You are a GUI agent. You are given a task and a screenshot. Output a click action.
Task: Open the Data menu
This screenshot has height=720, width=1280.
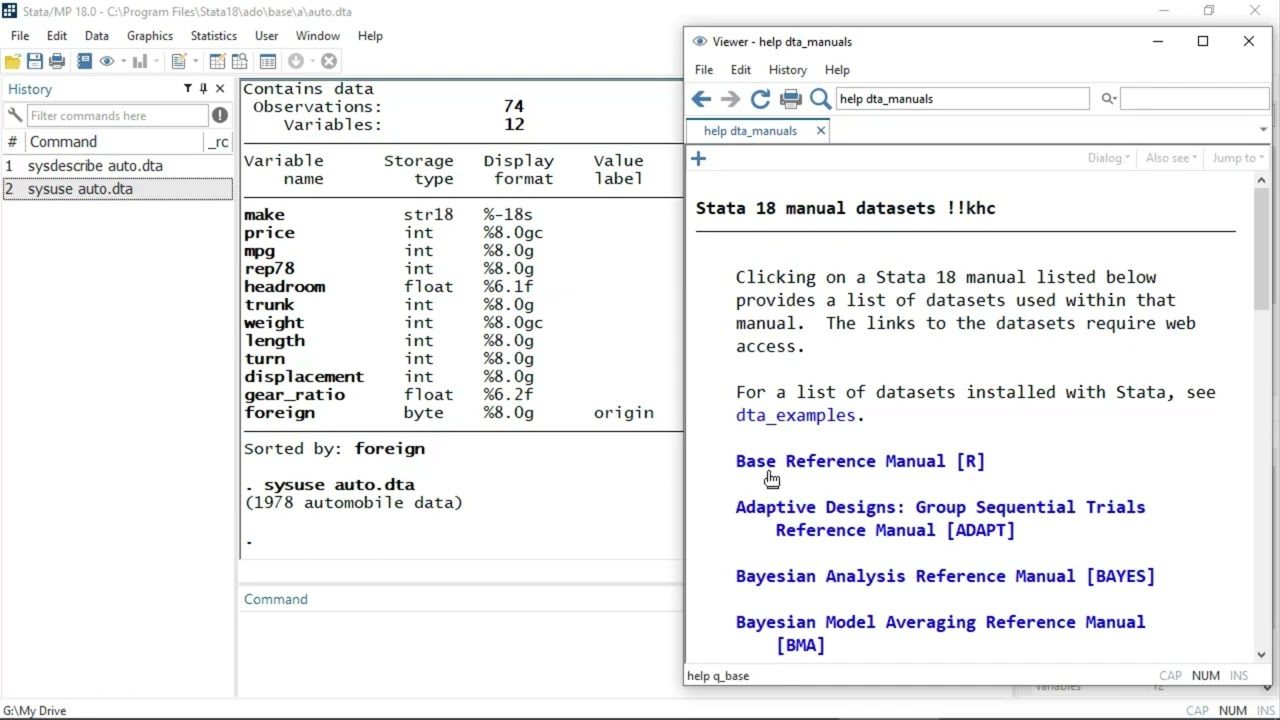(97, 35)
